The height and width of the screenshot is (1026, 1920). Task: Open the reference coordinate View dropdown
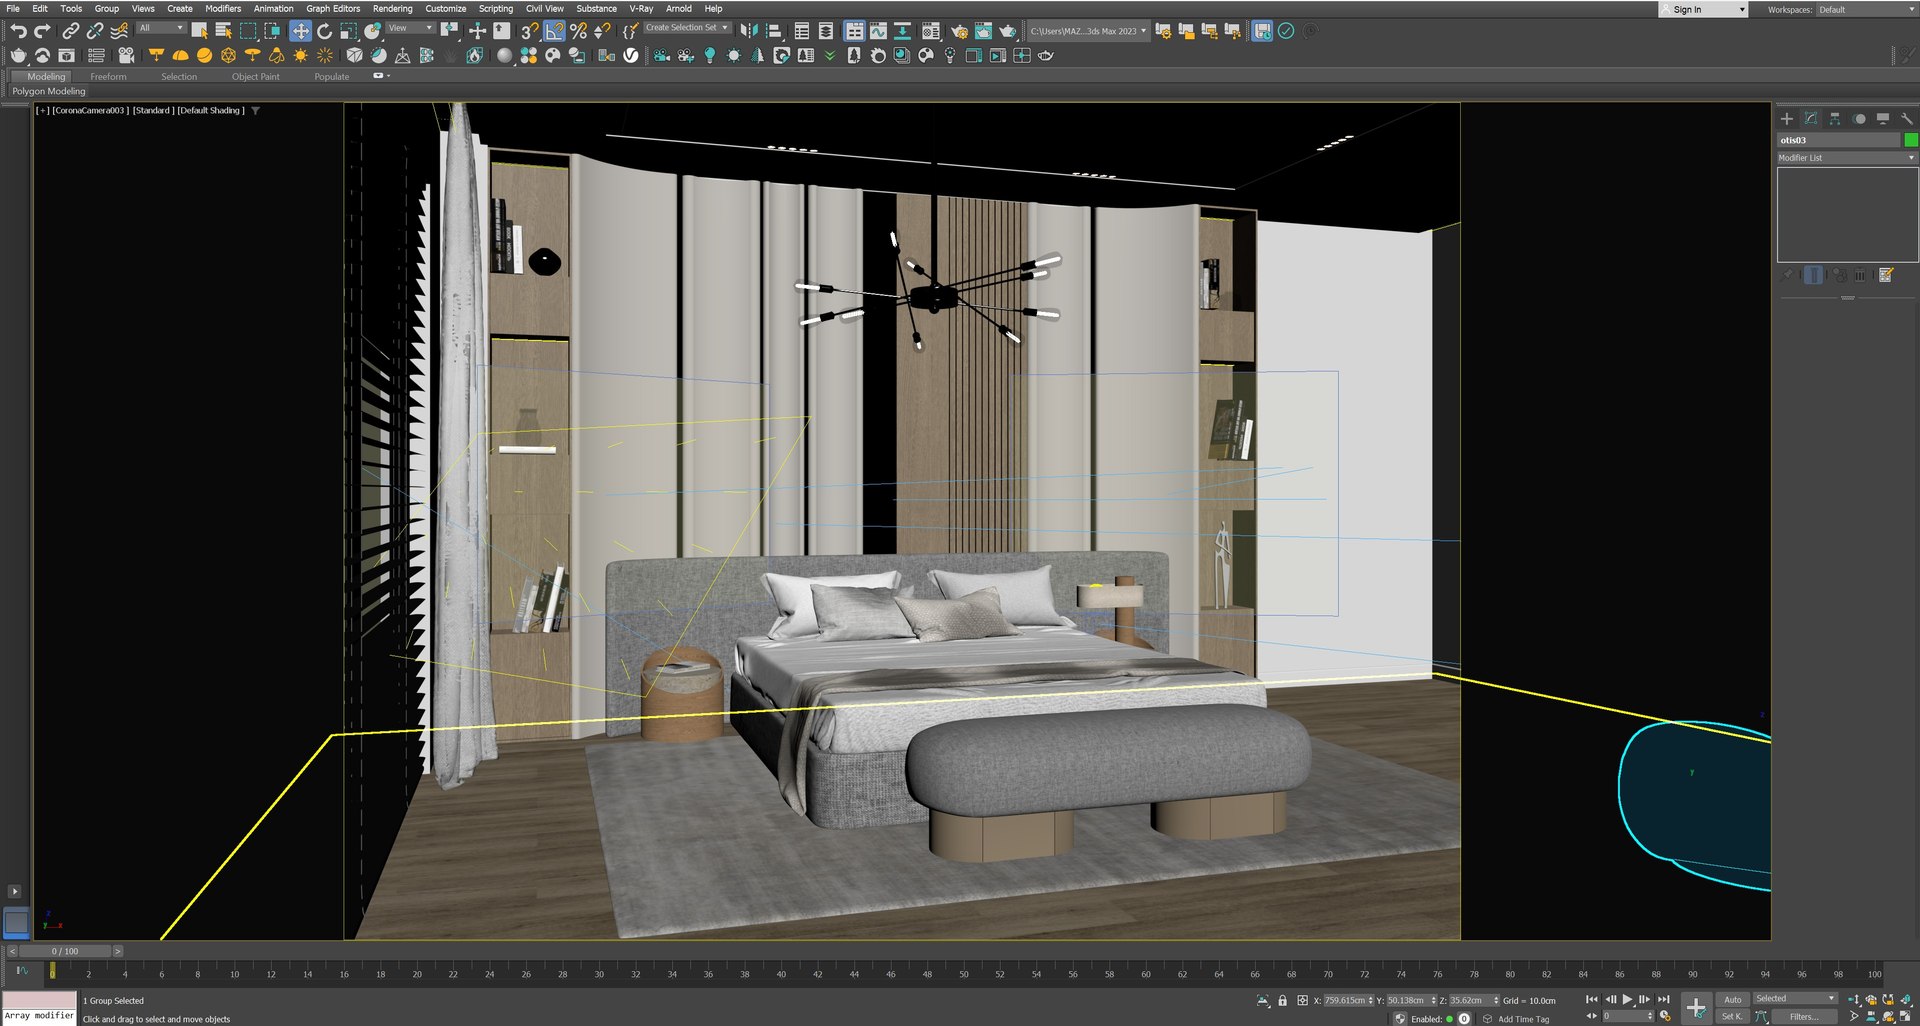(410, 28)
